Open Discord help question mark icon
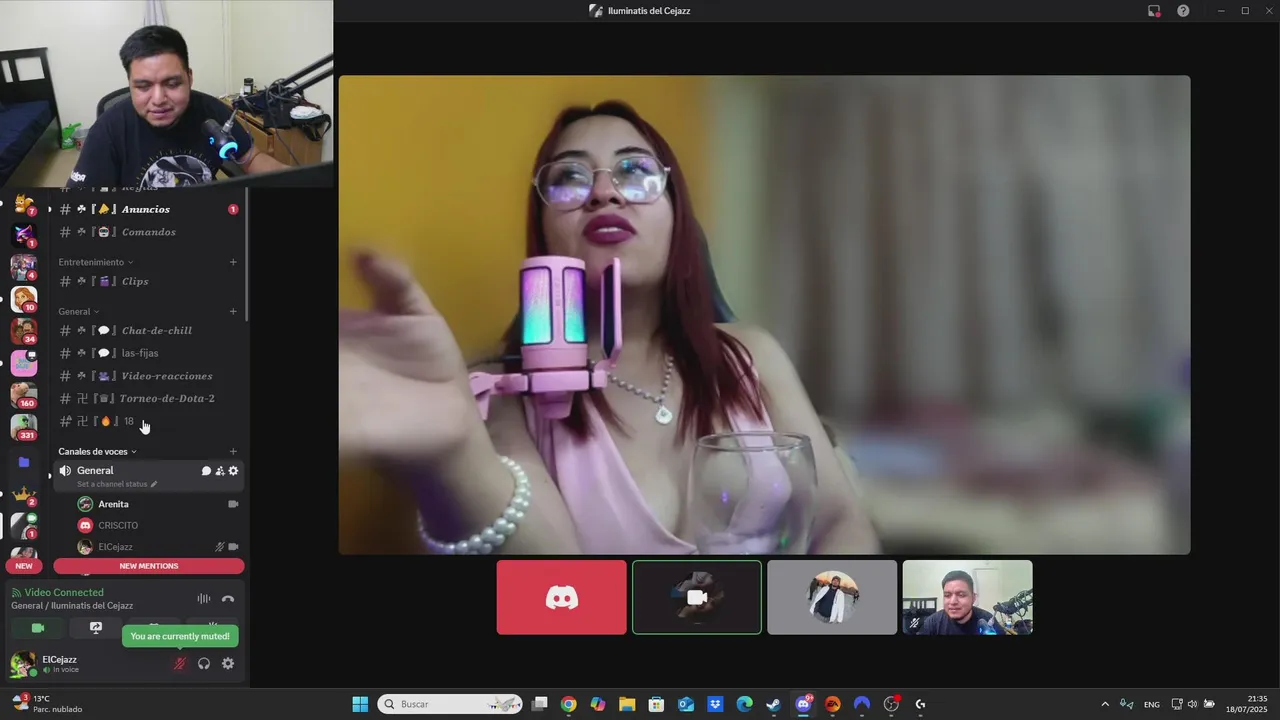This screenshot has height=720, width=1280. pyautogui.click(x=1183, y=11)
